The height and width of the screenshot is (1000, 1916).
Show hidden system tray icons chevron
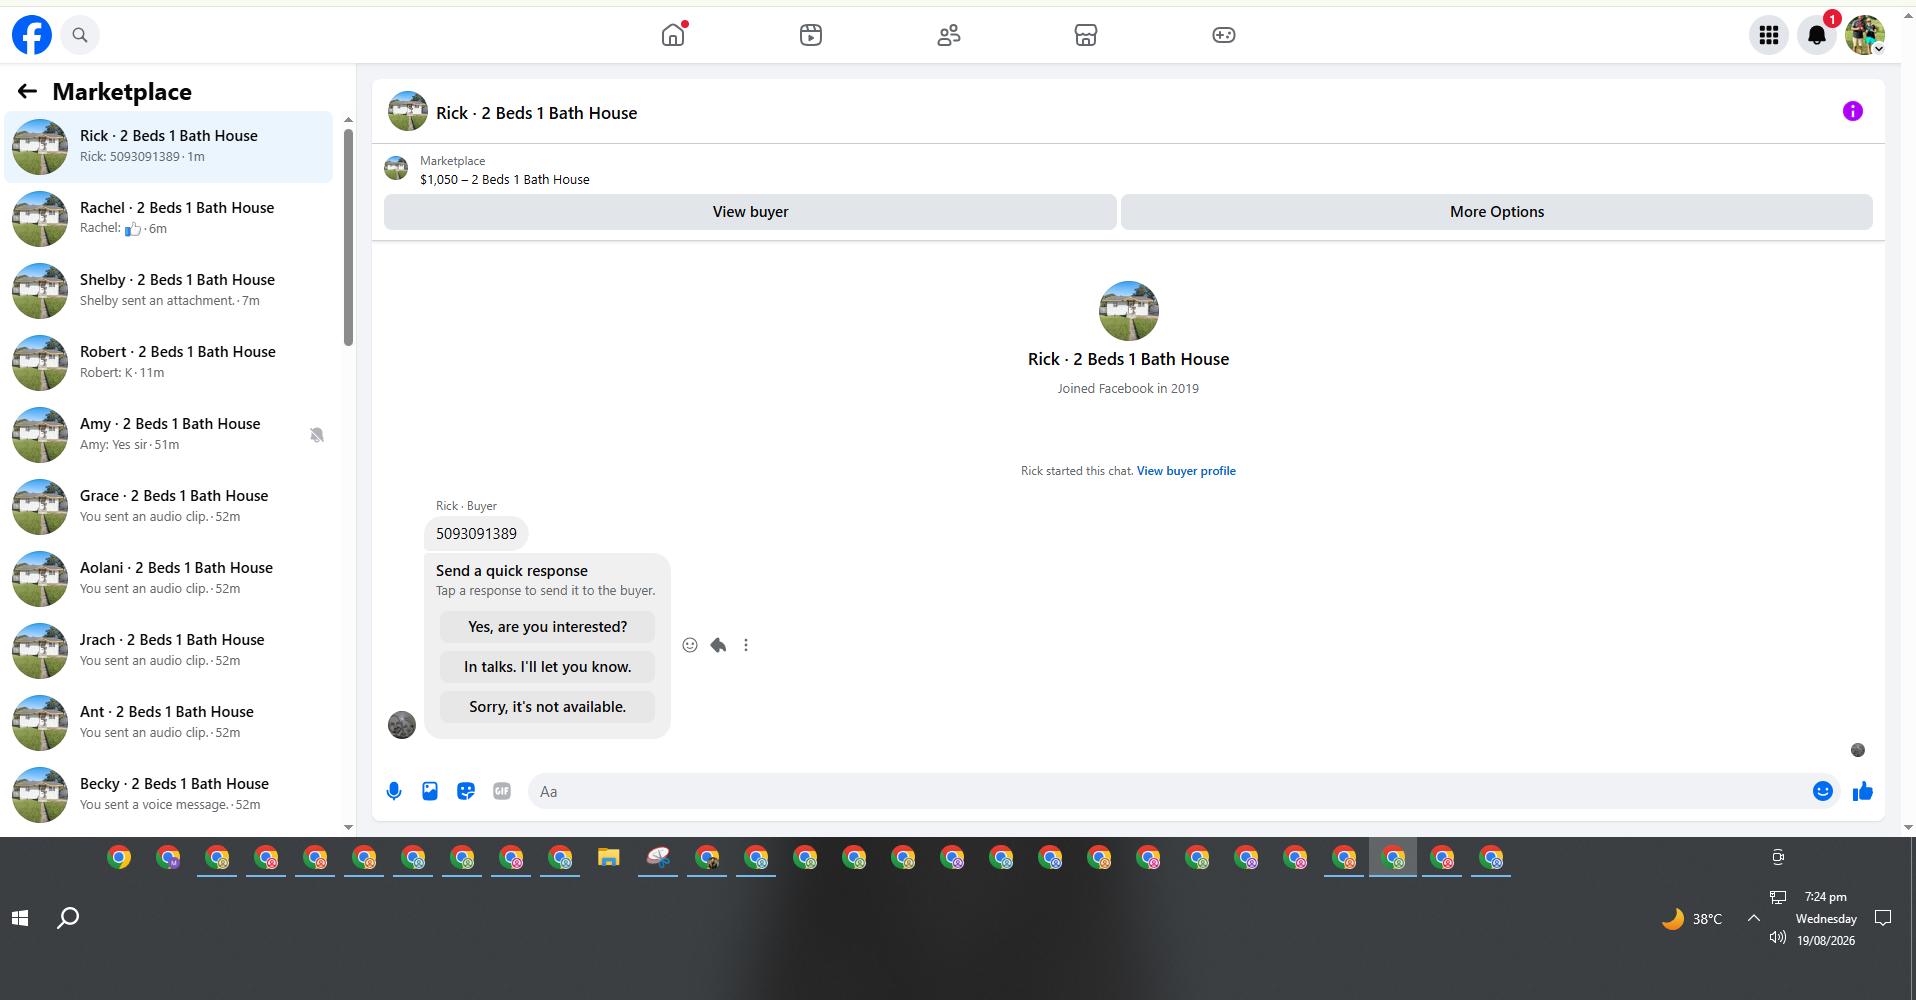1754,918
